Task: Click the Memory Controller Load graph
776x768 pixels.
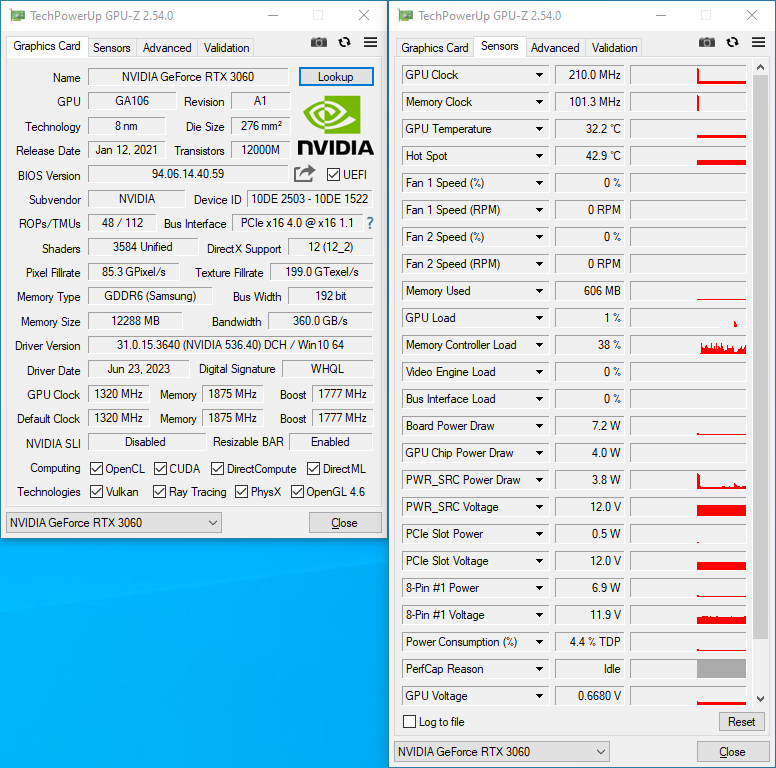Action: point(688,345)
